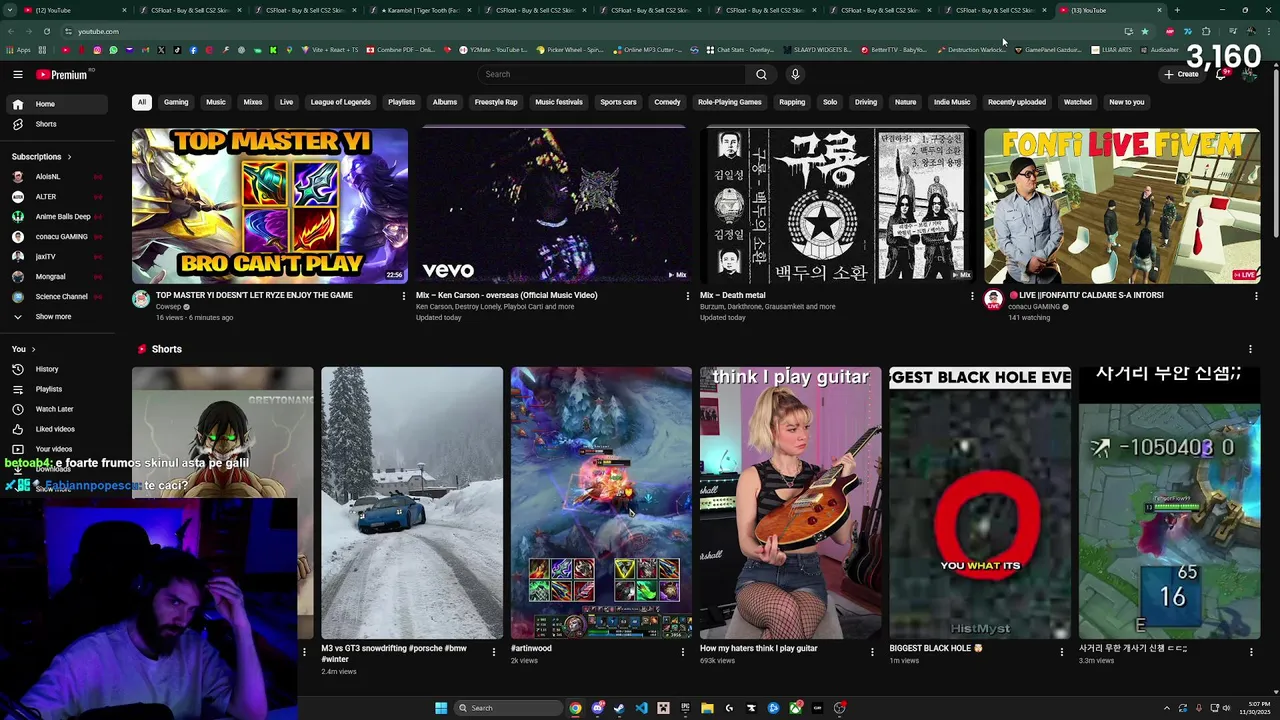Click the Create button
1280x720 pixels.
[1181, 74]
